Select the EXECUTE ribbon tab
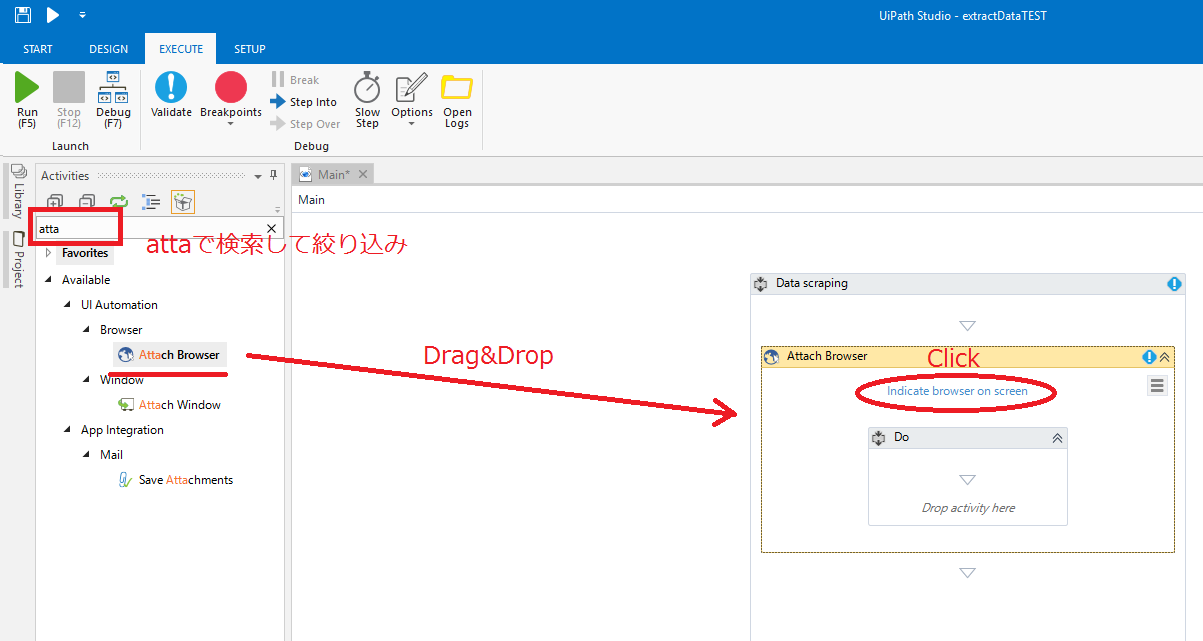 (x=181, y=49)
